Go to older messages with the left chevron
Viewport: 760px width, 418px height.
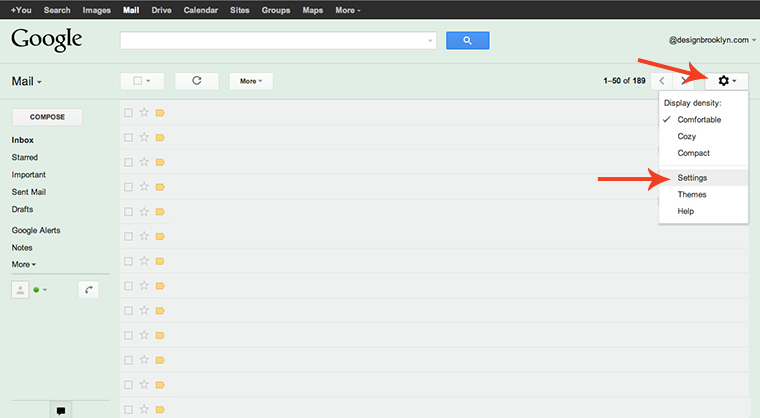(662, 81)
